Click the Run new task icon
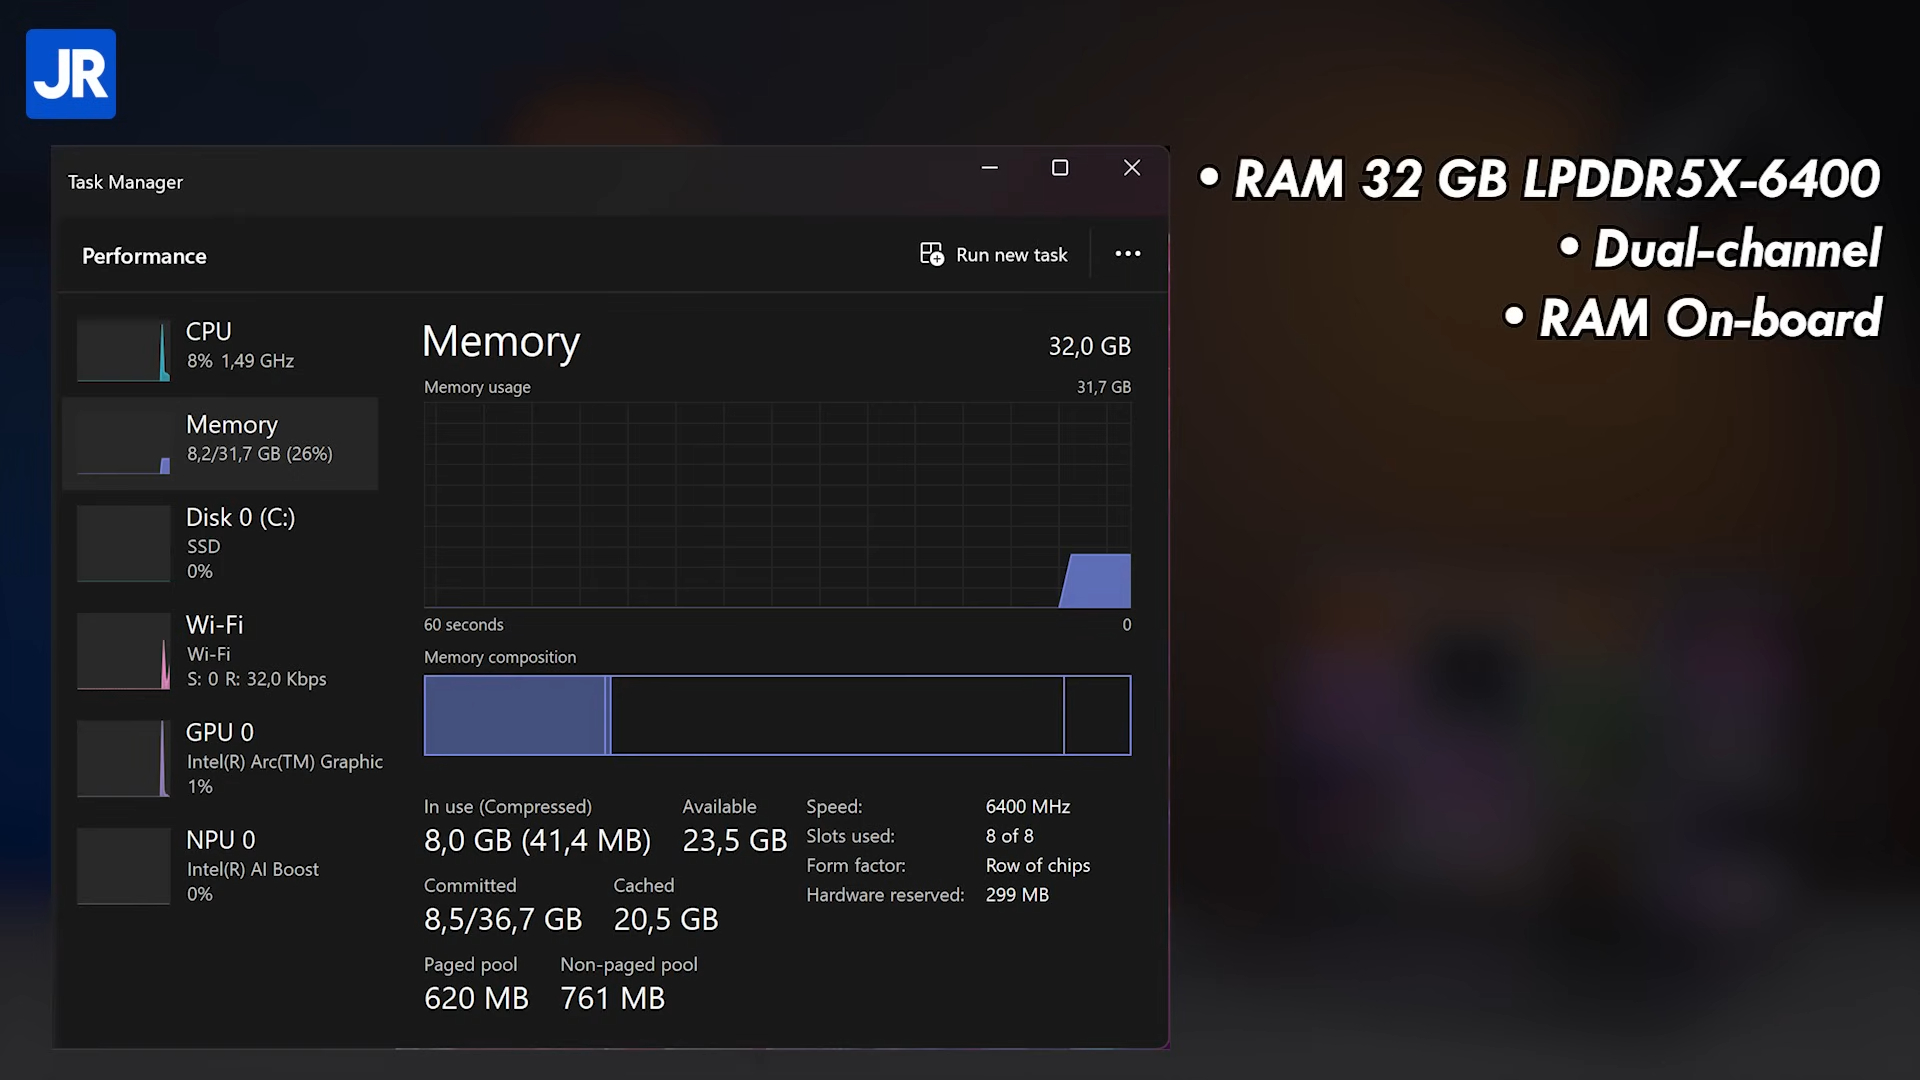Viewport: 1920px width, 1080px height. click(x=931, y=254)
